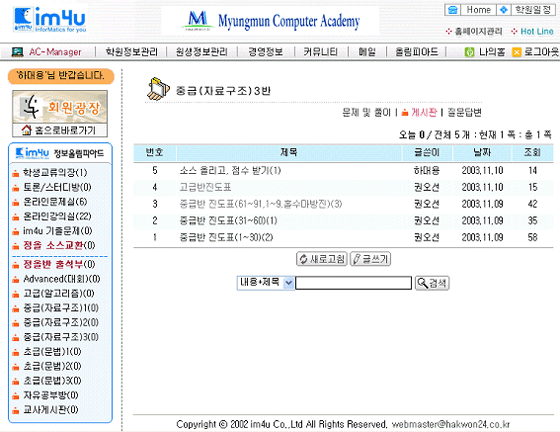Click the im4u logo at top left
The height and width of the screenshot is (432, 560).
[50, 20]
